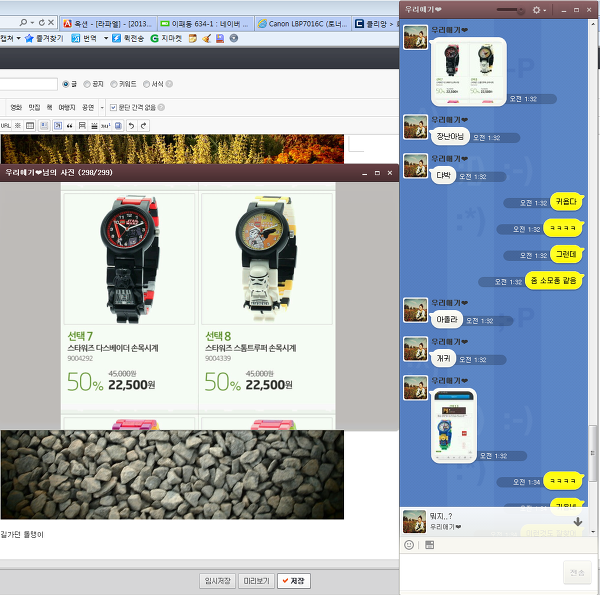The height and width of the screenshot is (595, 600).
Task: Click the redo arrow in editor toolbar
Action: pos(143,126)
